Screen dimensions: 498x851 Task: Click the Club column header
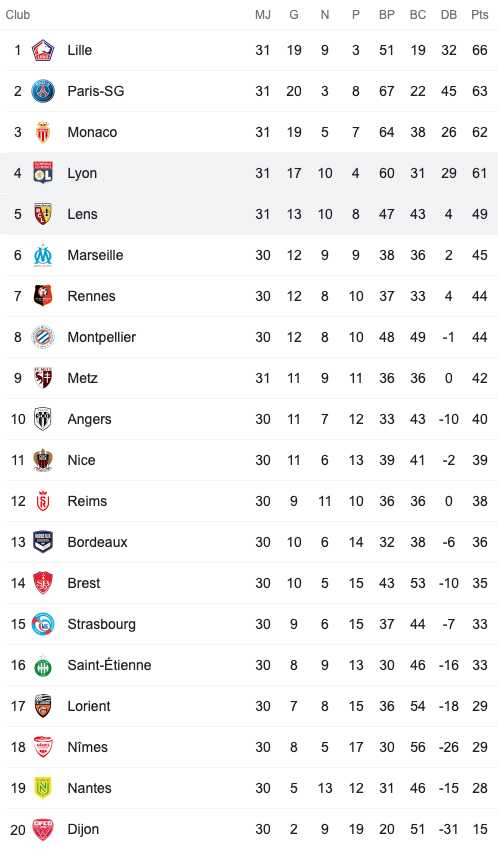click(x=18, y=15)
